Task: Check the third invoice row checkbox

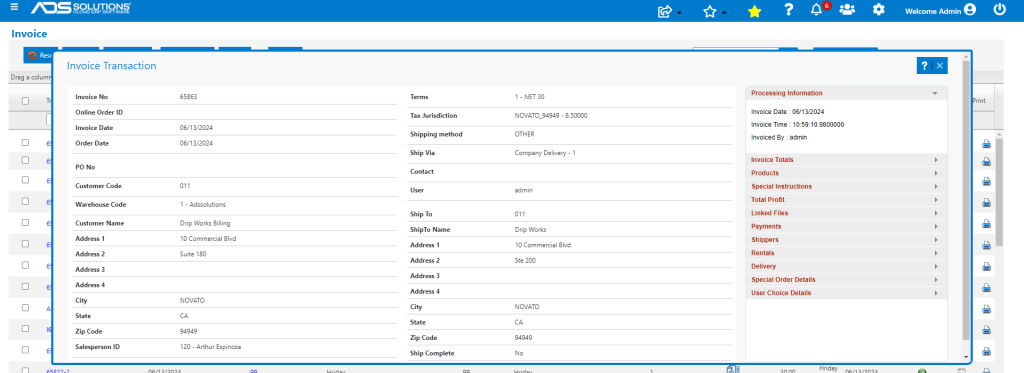Action: (x=25, y=180)
